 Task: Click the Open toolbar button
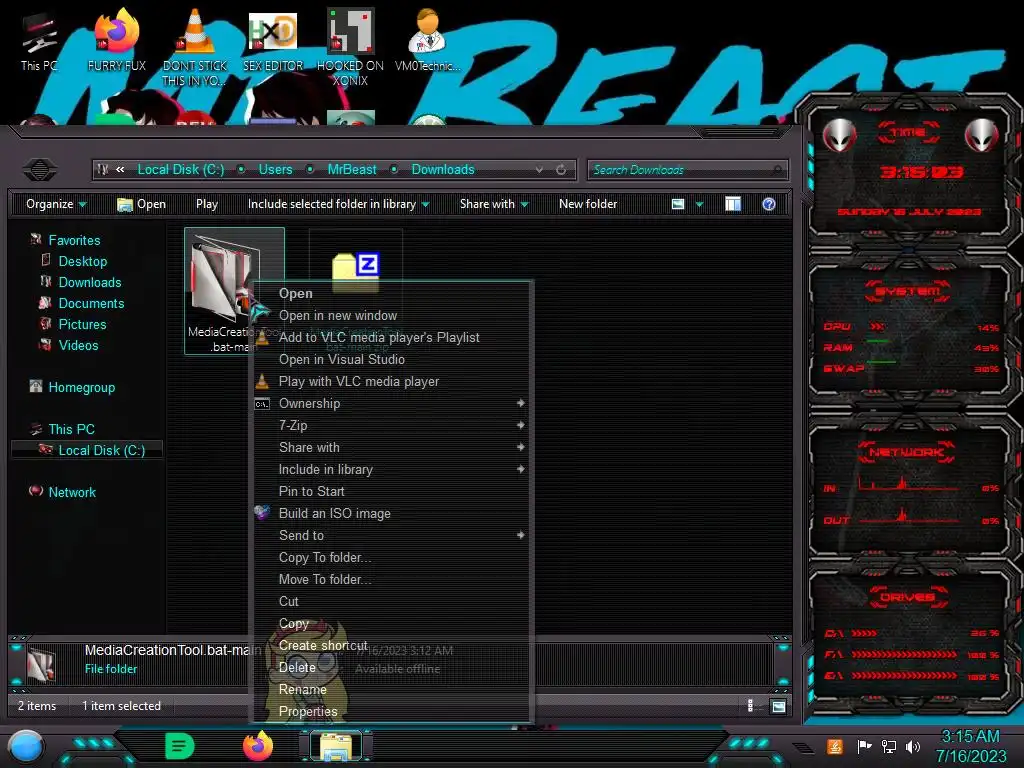[x=141, y=204]
